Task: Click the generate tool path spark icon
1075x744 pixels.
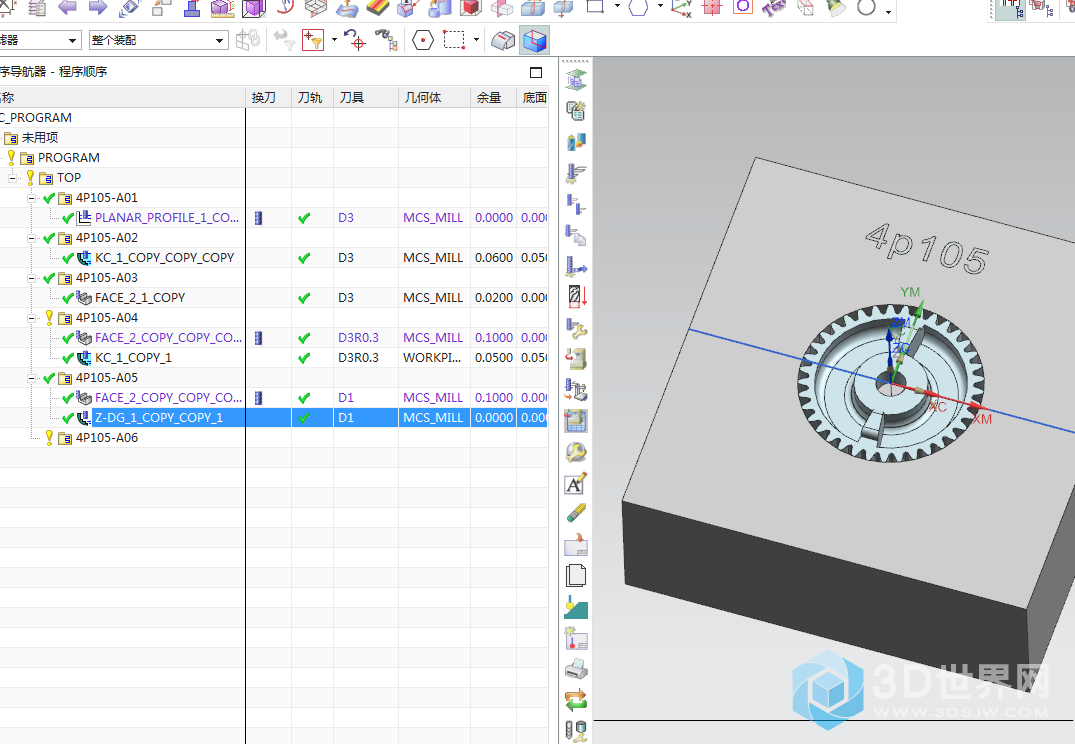Action: click(576, 173)
